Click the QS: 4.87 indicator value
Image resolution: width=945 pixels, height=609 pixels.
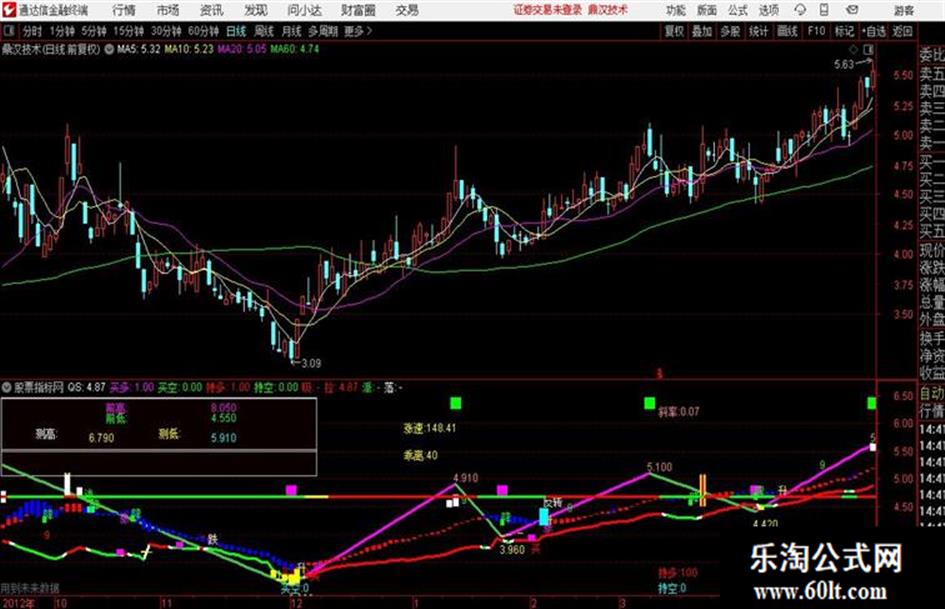point(87,387)
